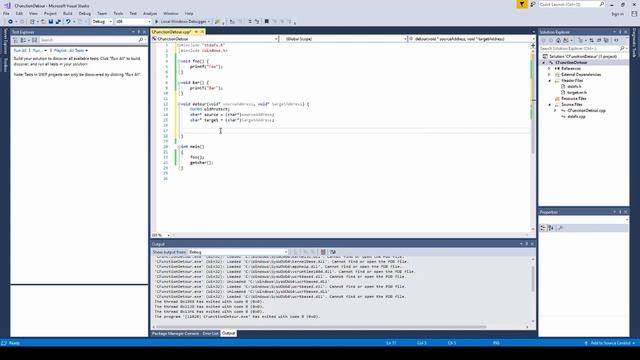Open the Team menu
Viewport: 640px width, 360px height.
(102, 13)
